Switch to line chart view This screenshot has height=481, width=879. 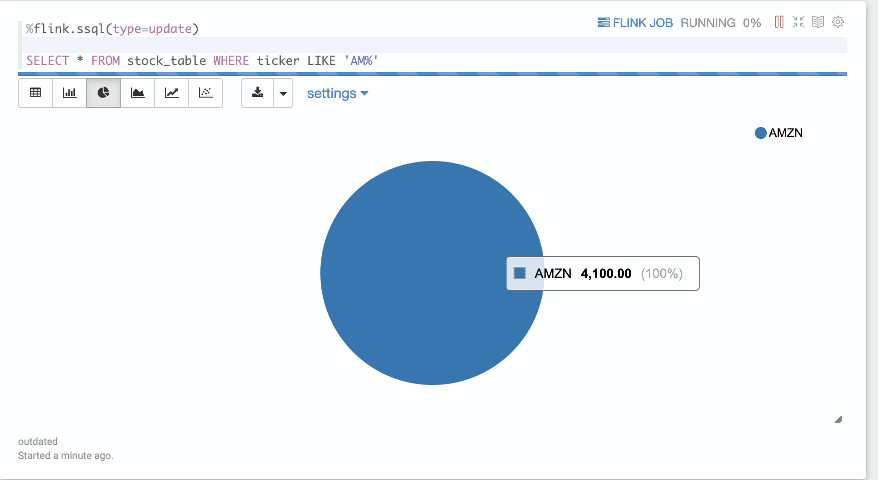tap(172, 93)
